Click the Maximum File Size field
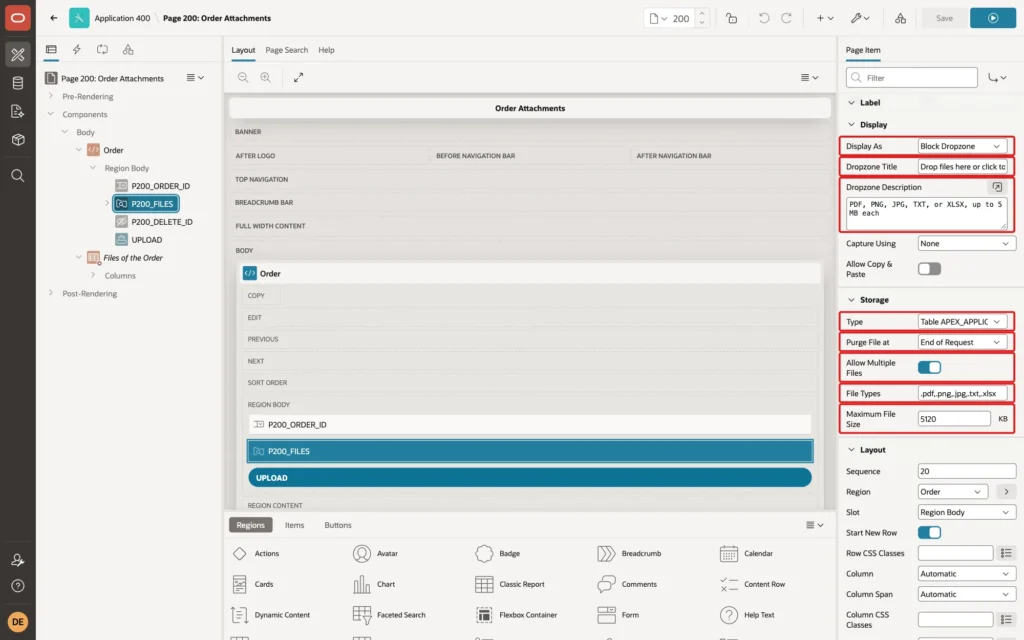The height and width of the screenshot is (640, 1024). click(x=953, y=419)
